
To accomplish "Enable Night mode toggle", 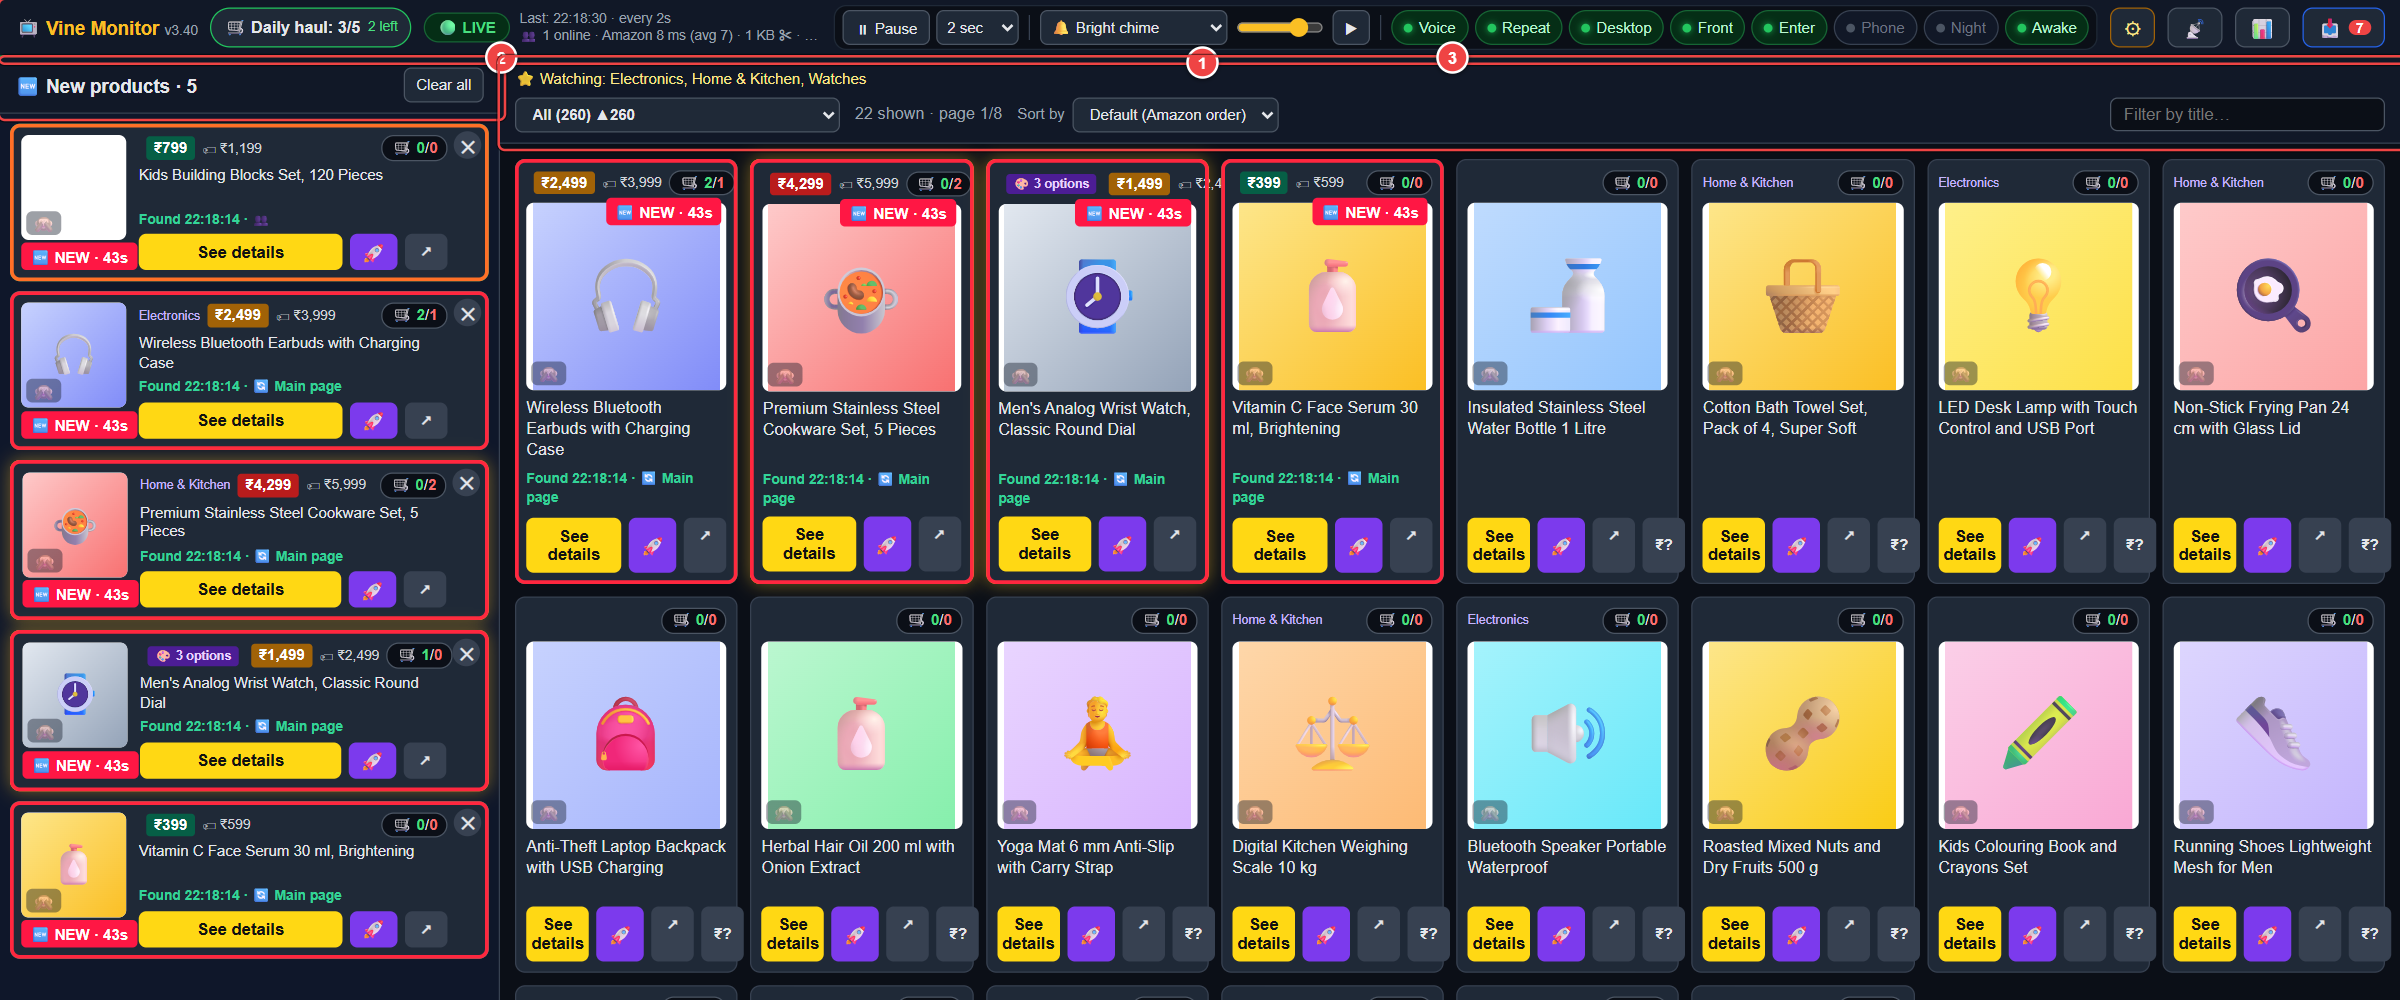I will [x=1961, y=28].
